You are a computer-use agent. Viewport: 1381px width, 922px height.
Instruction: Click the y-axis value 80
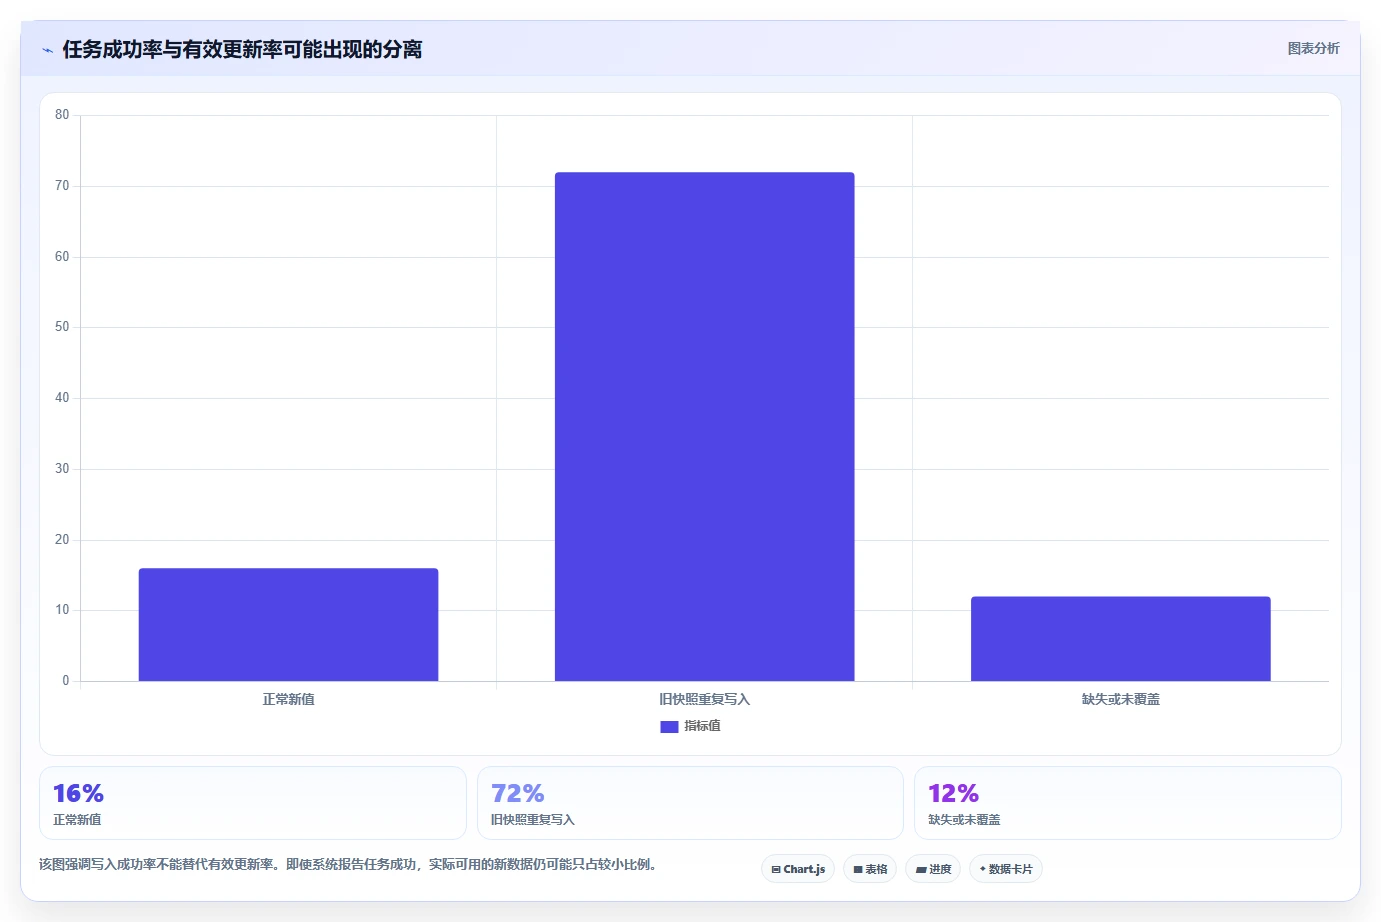click(x=62, y=115)
